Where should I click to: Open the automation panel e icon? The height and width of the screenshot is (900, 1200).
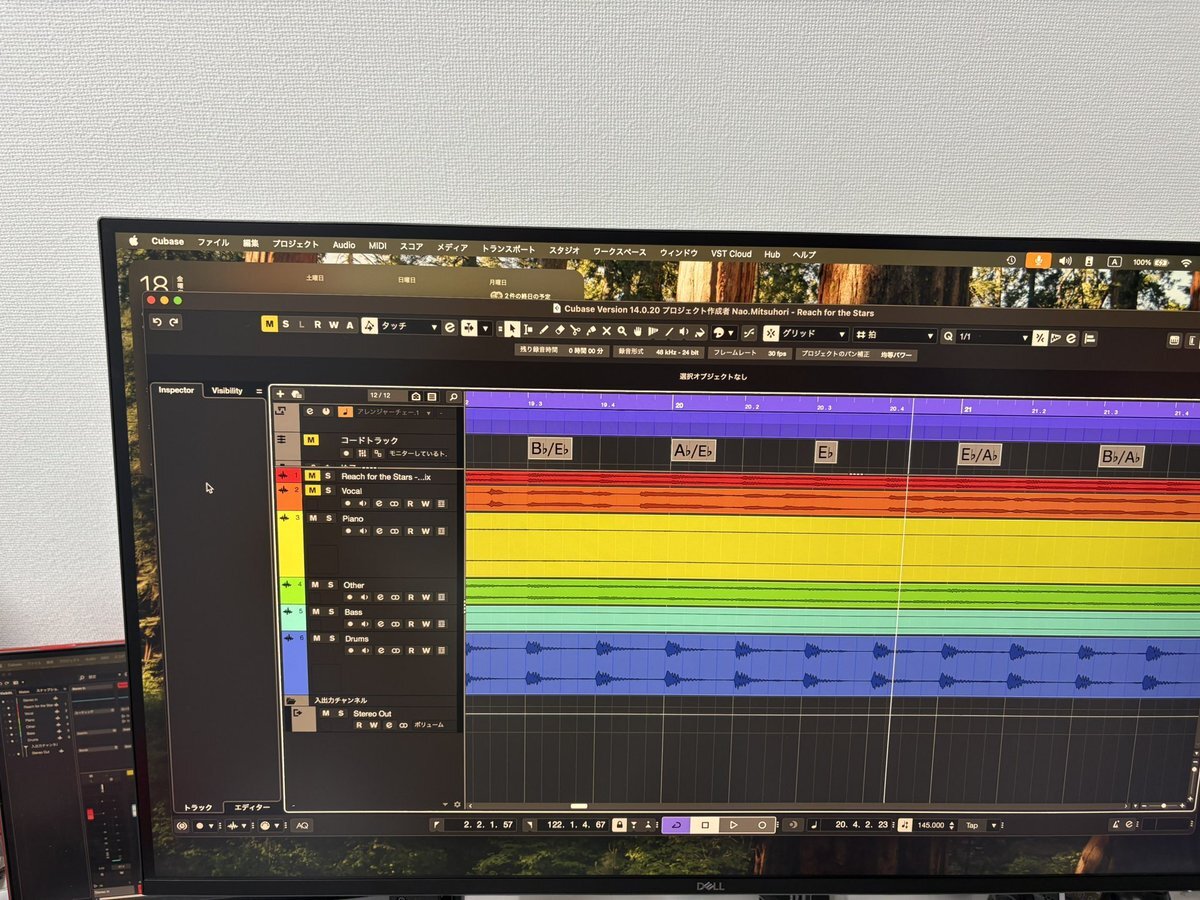coord(450,327)
